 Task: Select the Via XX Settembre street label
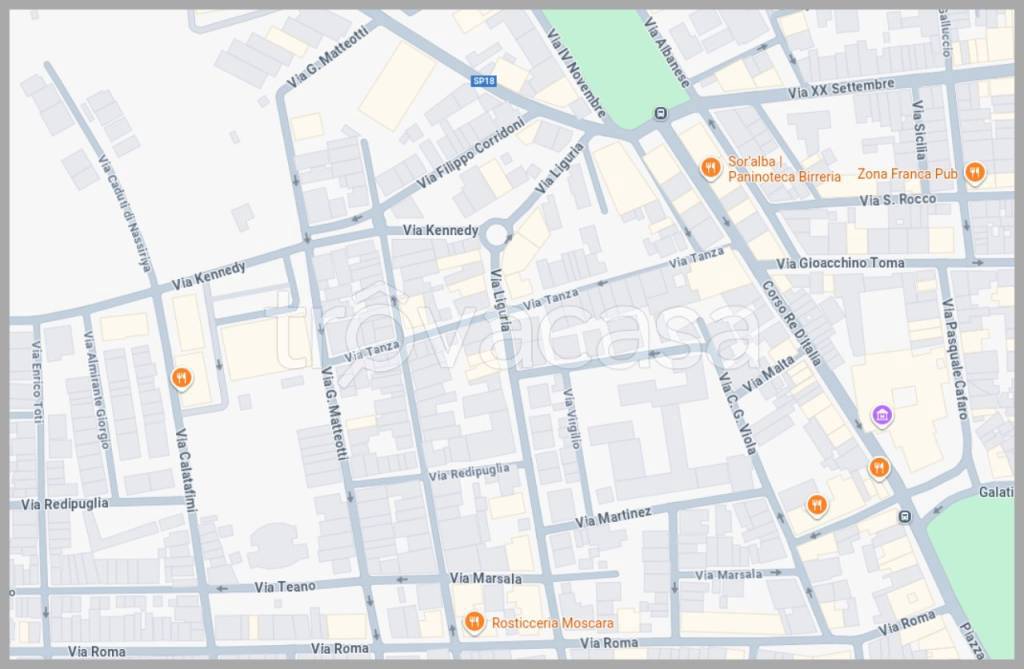840,89
